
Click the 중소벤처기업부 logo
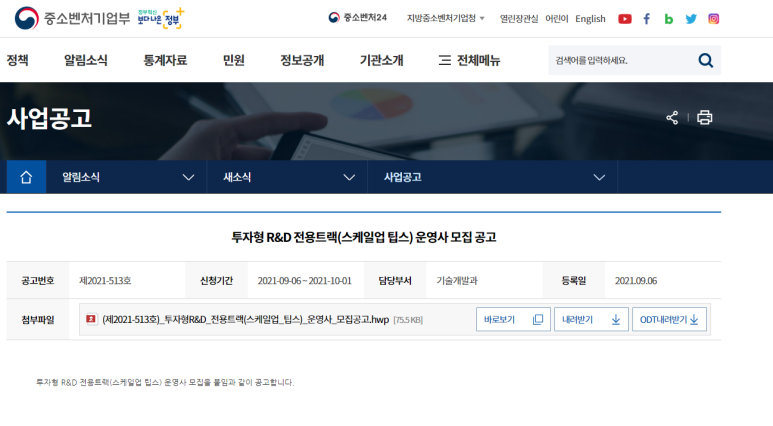point(72,18)
